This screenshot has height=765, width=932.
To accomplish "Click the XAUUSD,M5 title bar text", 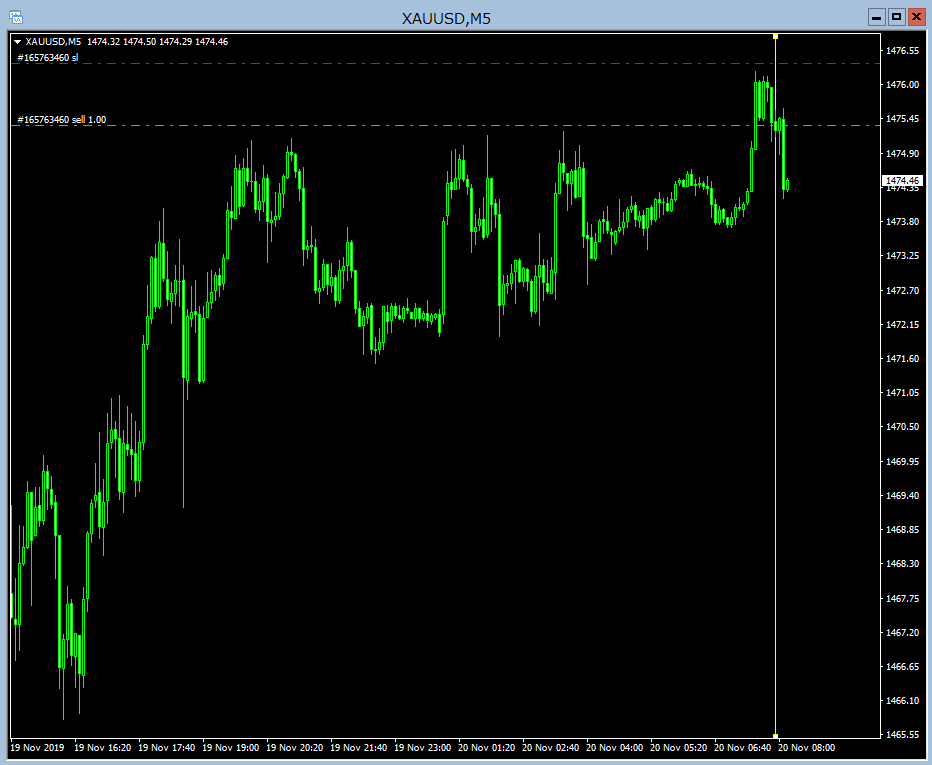I will pyautogui.click(x=446, y=18).
